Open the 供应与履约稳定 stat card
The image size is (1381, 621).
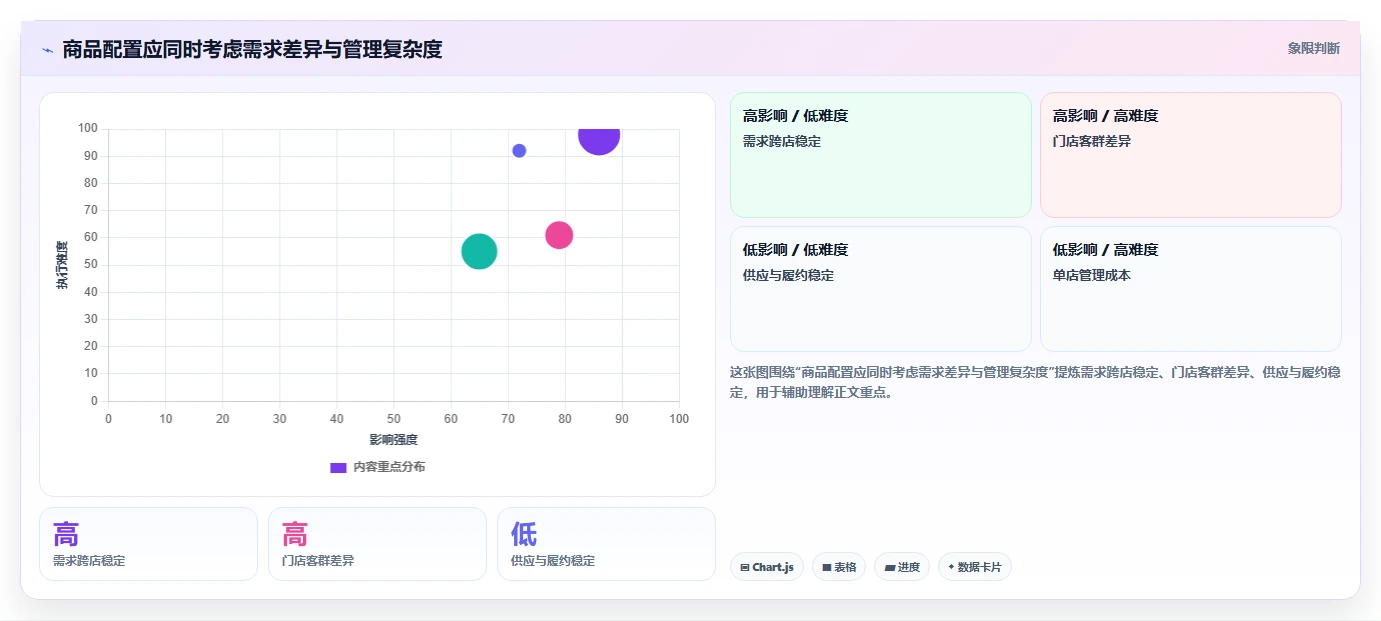click(606, 544)
